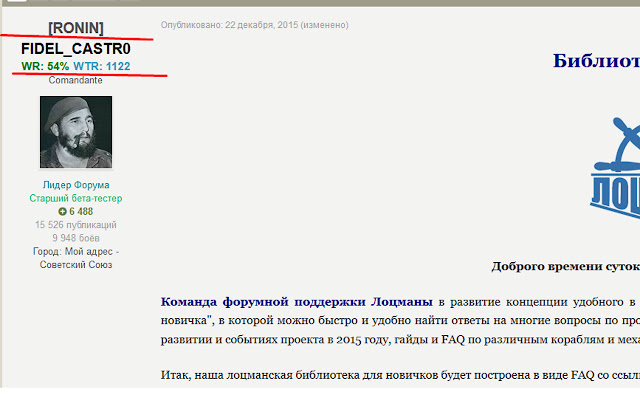640x400 pixels.
Task: Click the Советский Союз text
Action: (x=76, y=264)
